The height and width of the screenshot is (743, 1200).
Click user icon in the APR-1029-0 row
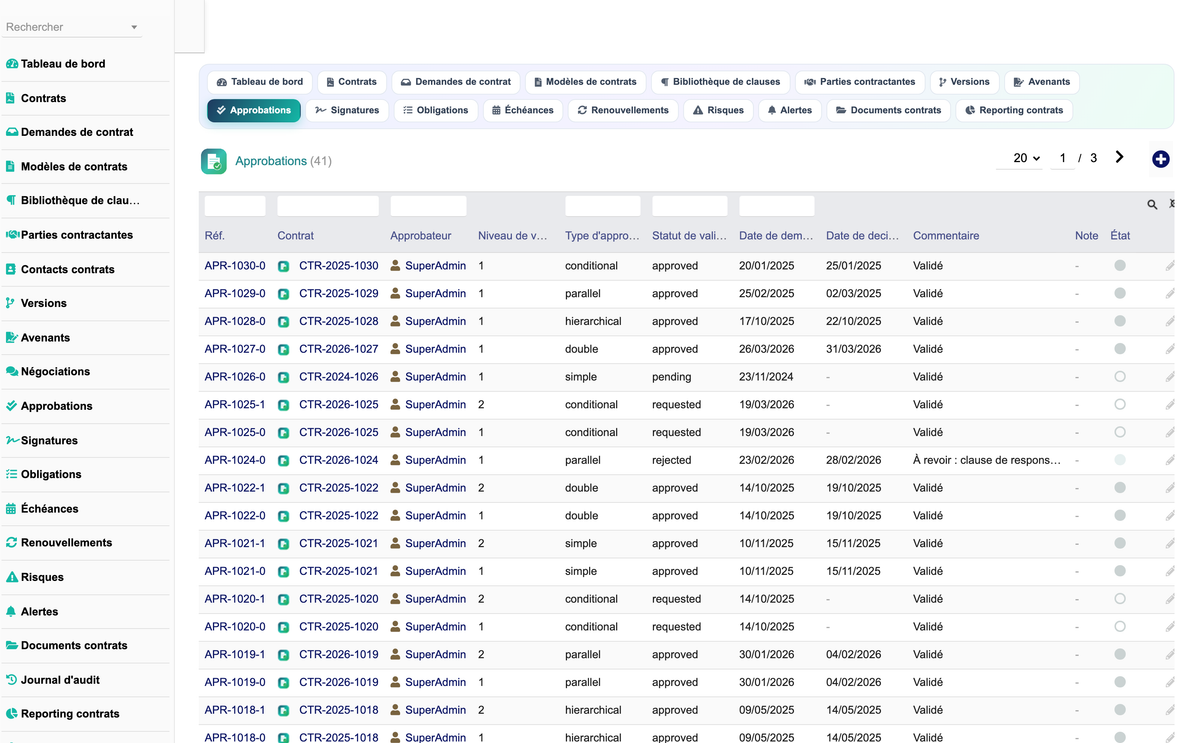click(x=396, y=294)
